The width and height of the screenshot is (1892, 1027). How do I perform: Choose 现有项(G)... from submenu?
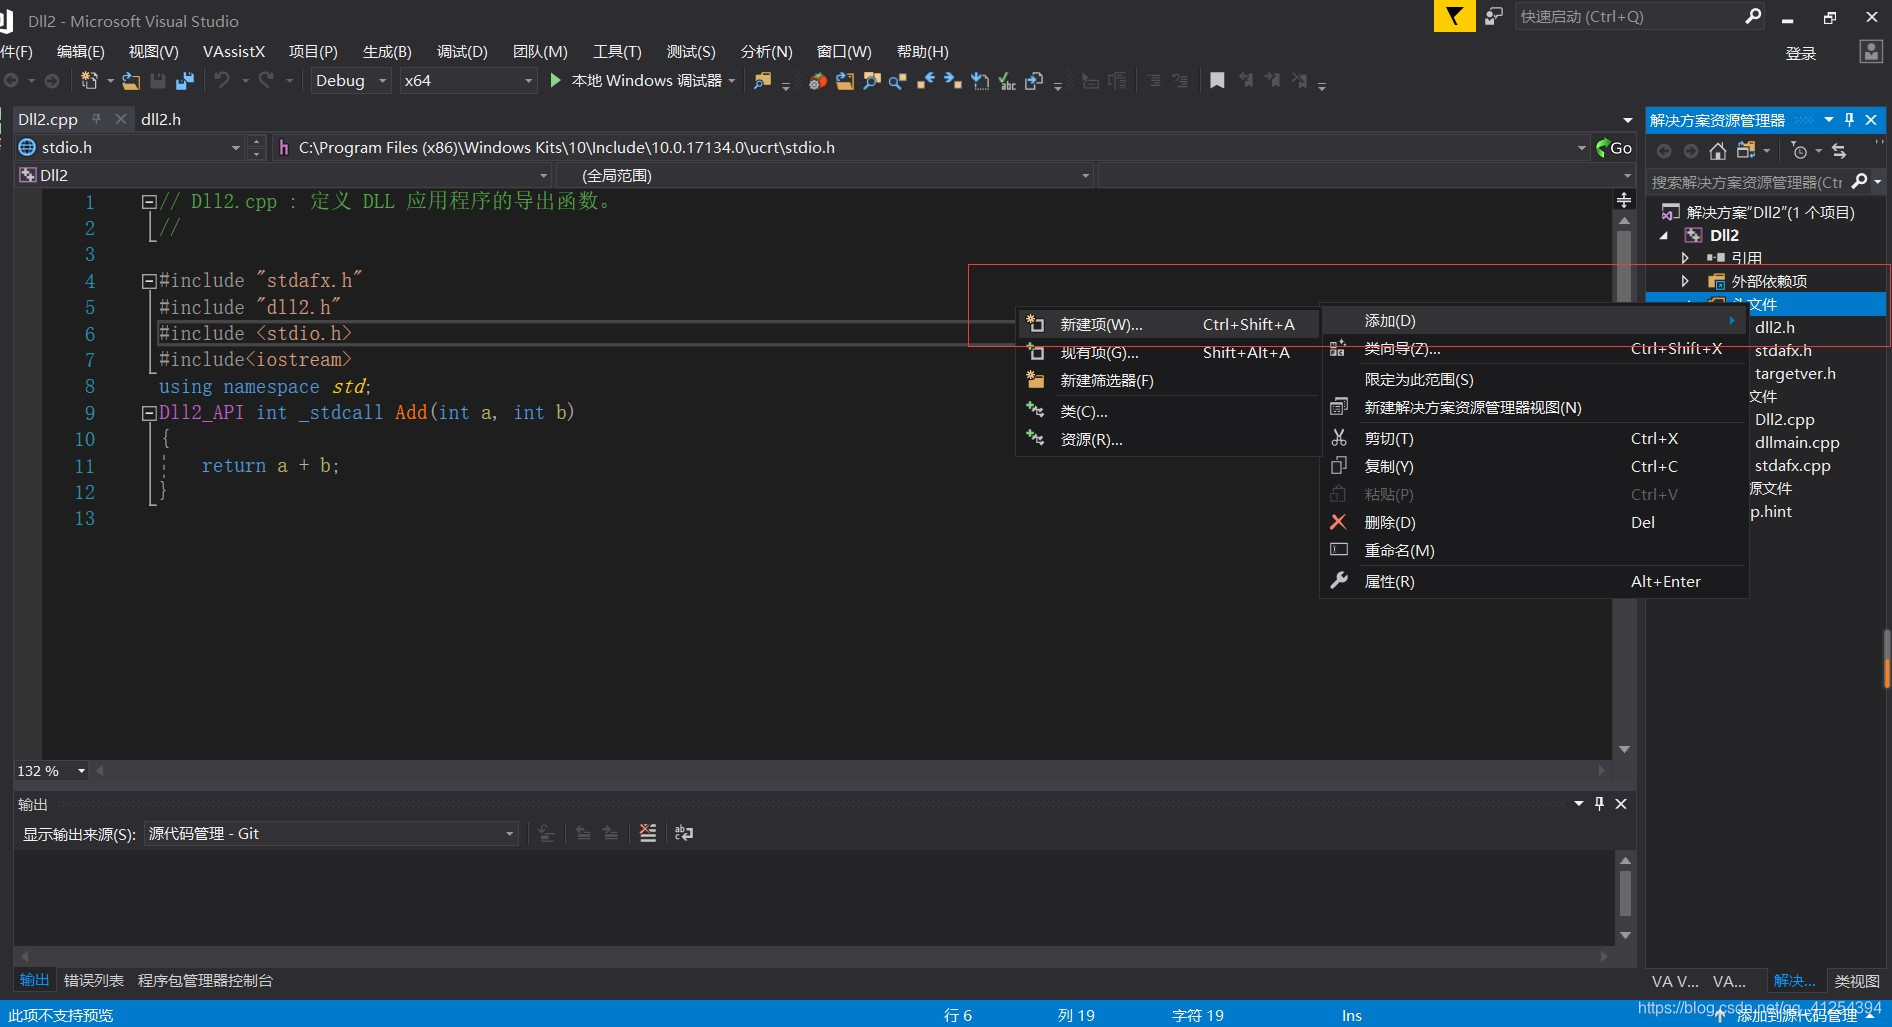pyautogui.click(x=1167, y=353)
